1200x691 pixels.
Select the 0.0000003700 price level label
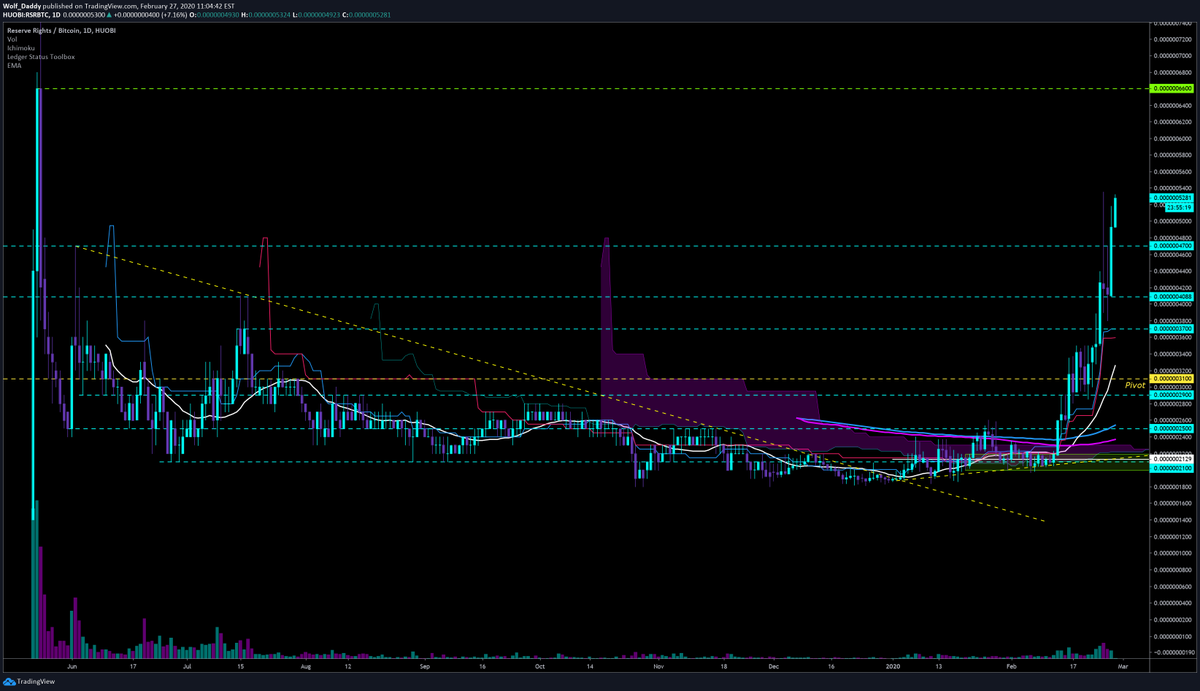(1172, 328)
